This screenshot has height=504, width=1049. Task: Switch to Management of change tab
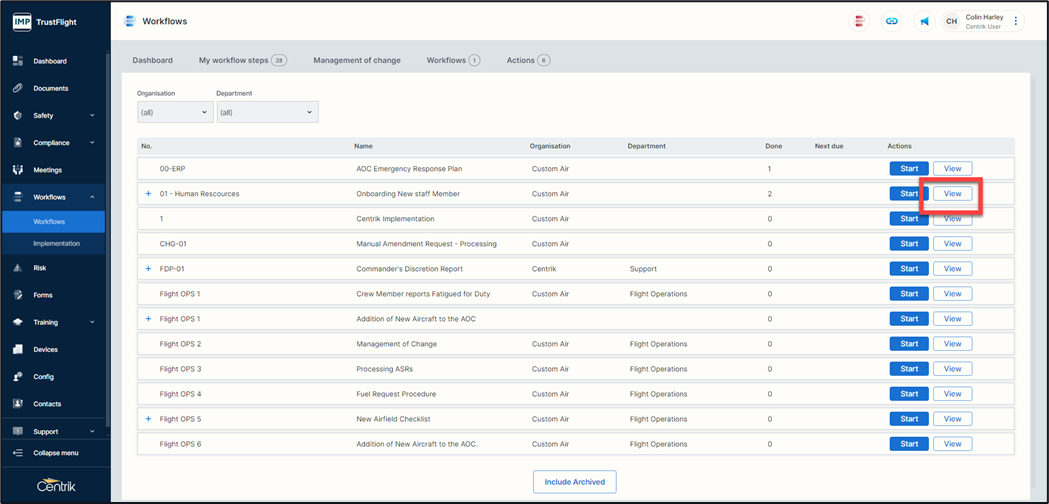point(356,60)
